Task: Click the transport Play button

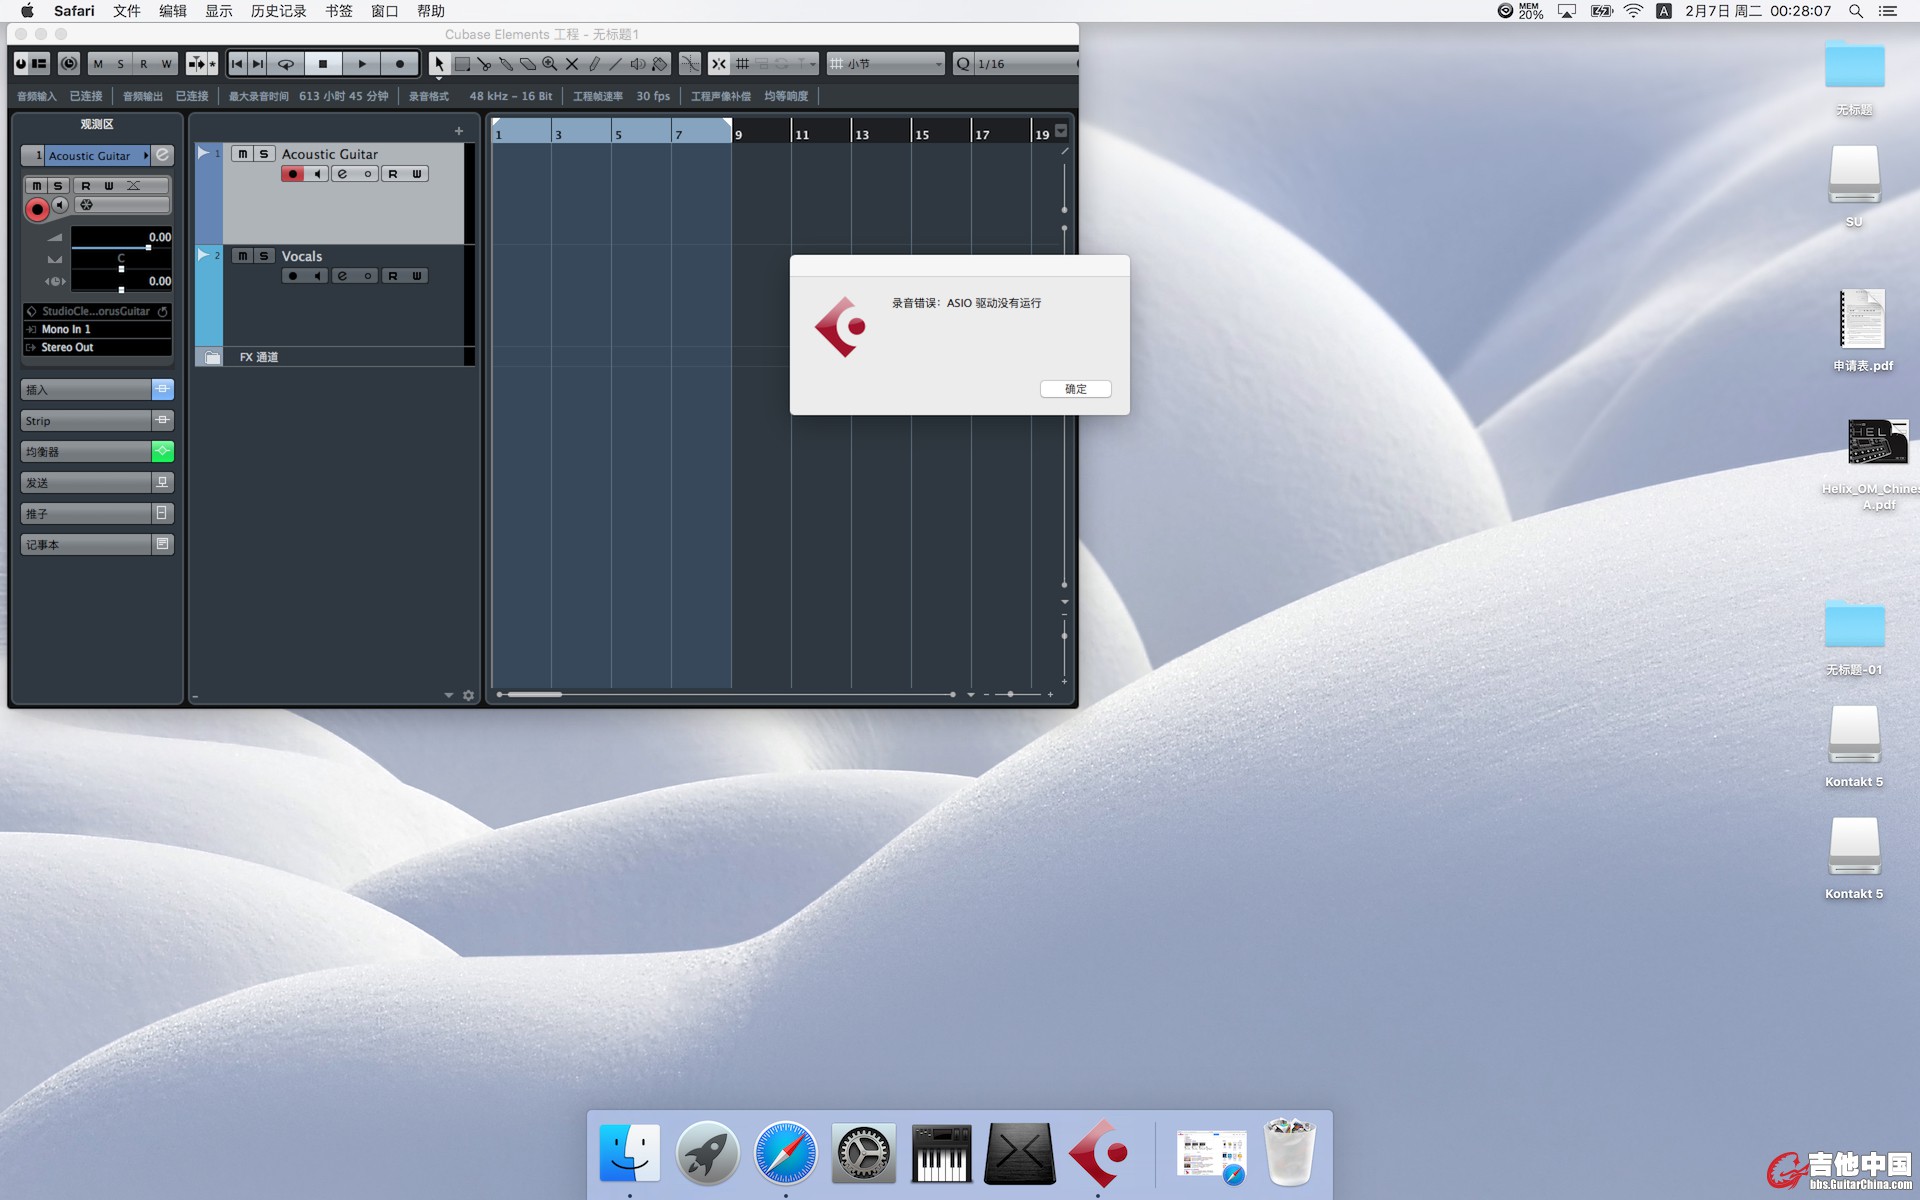Action: [x=362, y=64]
